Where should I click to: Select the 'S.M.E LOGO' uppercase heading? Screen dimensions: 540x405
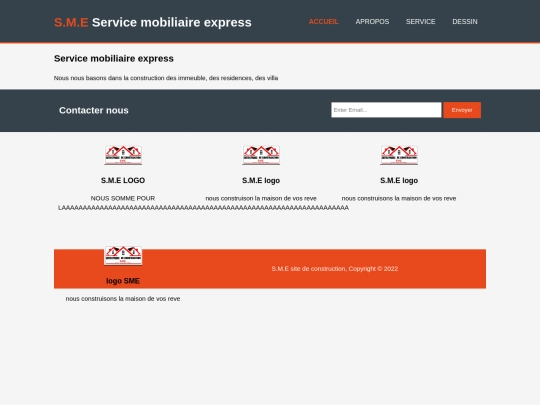[123, 180]
